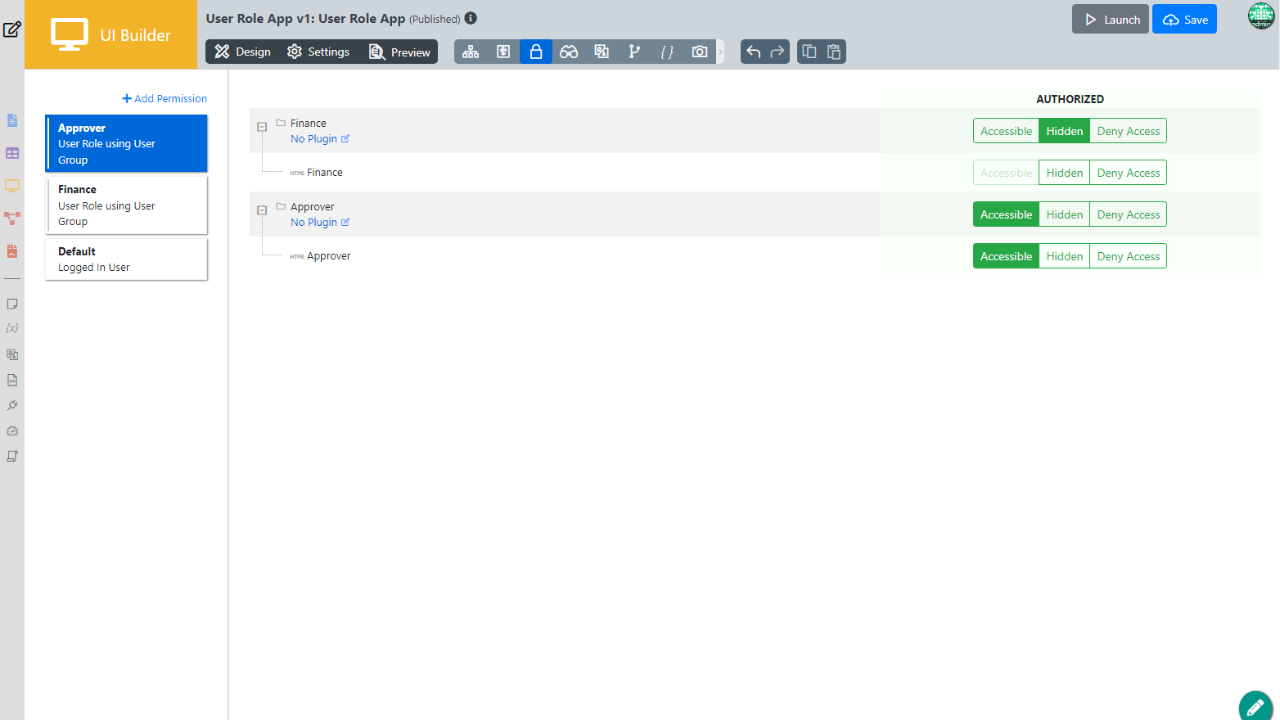The width and height of the screenshot is (1280, 720).
Task: Click the sitemap tree icon in toolbar
Action: click(470, 52)
